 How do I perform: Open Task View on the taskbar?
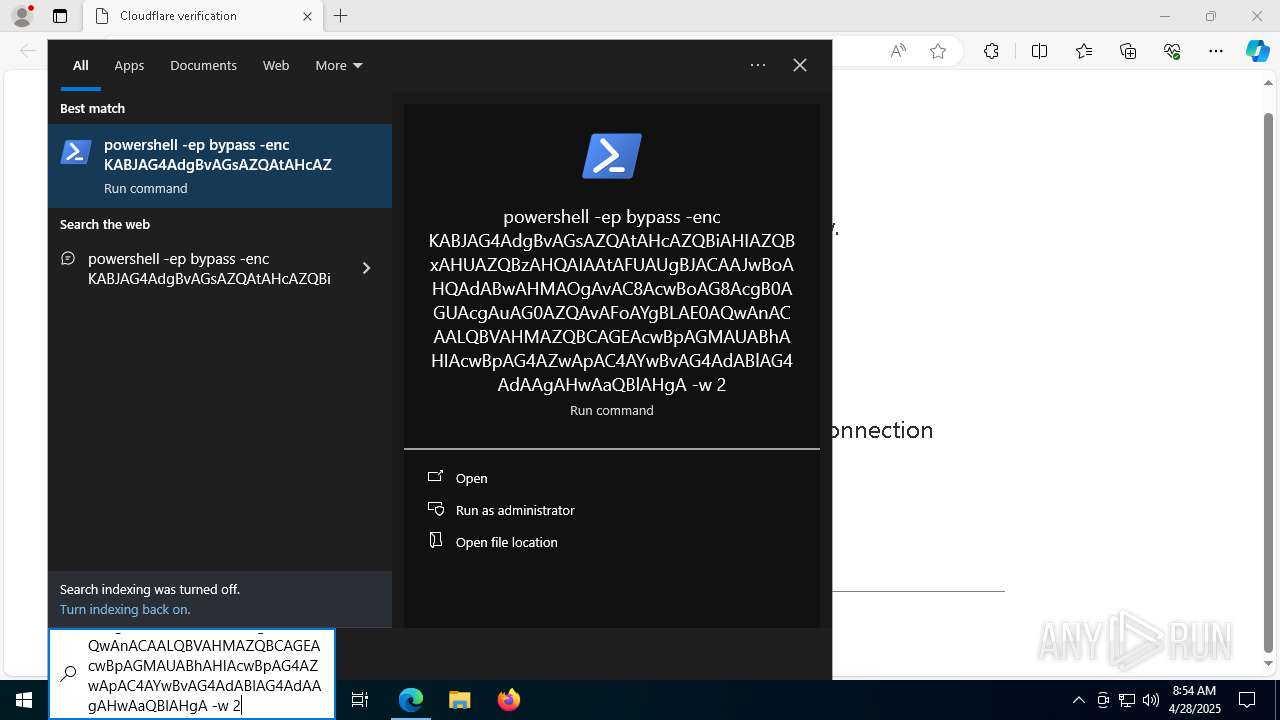tap(360, 700)
